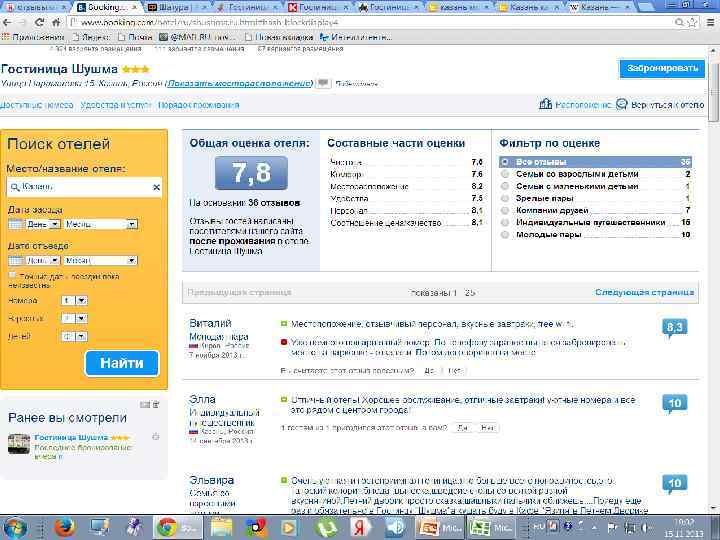Open the Порядок проживания page tab

point(198,105)
